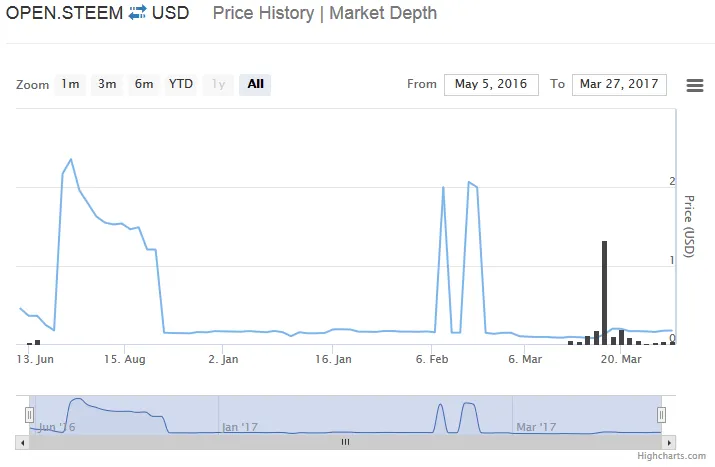
Task: Click the Jan '17 navigator label
Action: (x=240, y=427)
